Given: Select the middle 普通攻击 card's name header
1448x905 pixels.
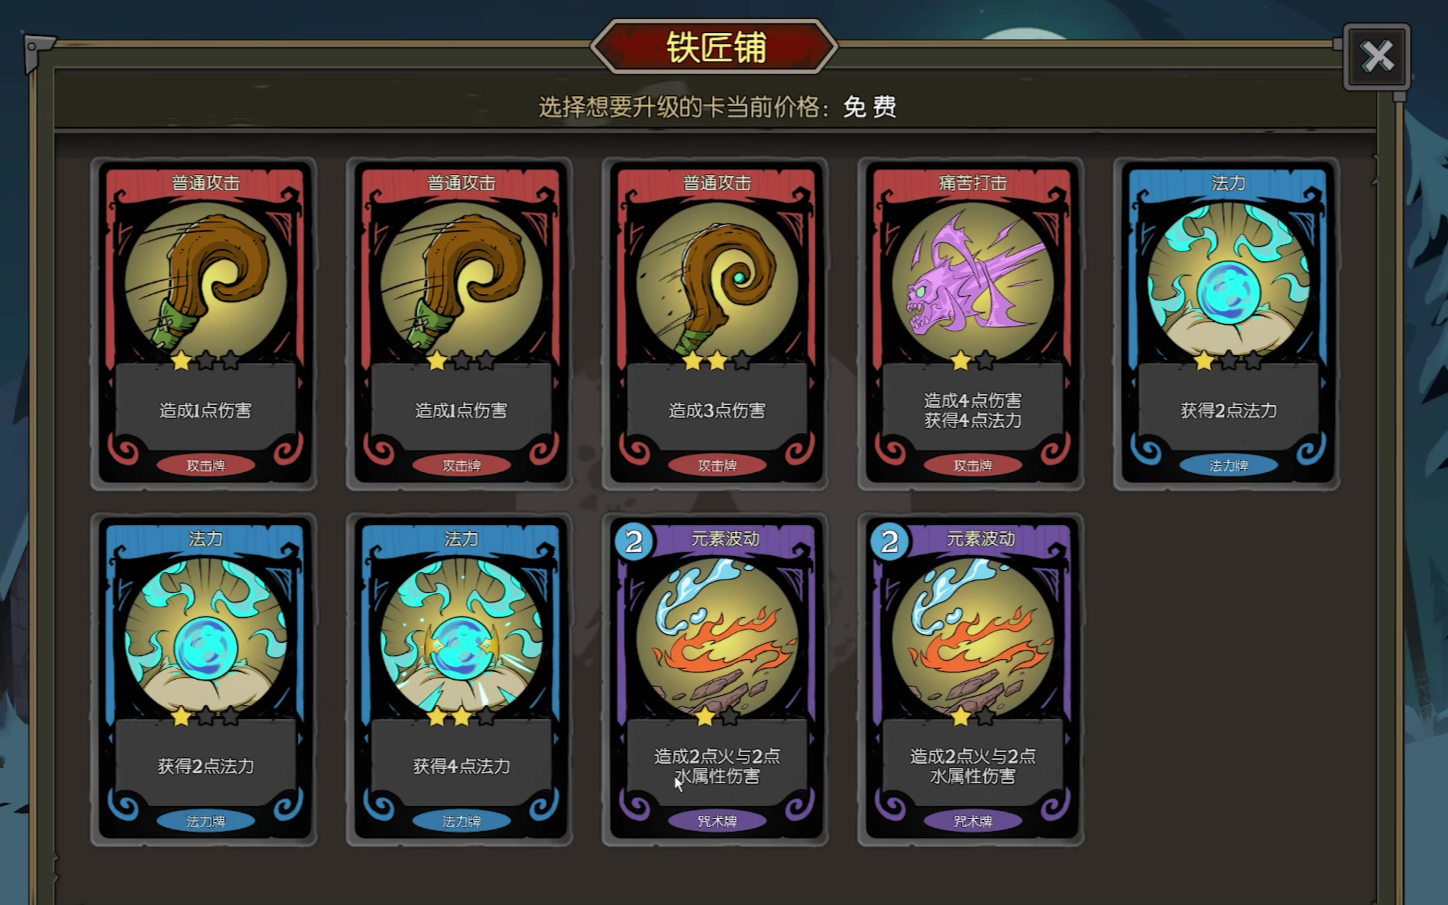Looking at the screenshot, I should coord(461,183).
